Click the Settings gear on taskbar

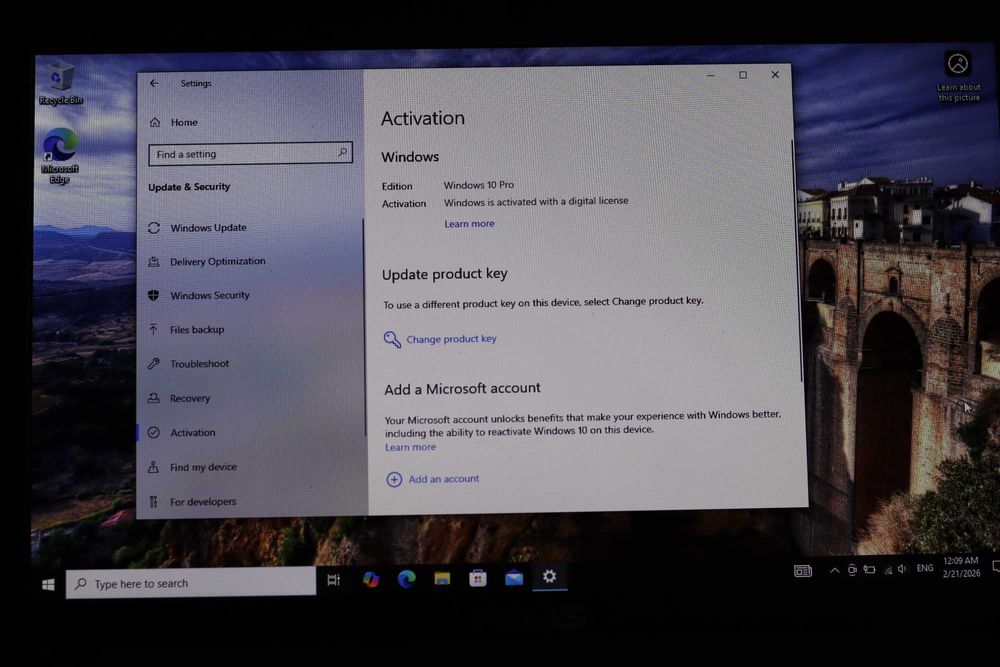click(549, 576)
